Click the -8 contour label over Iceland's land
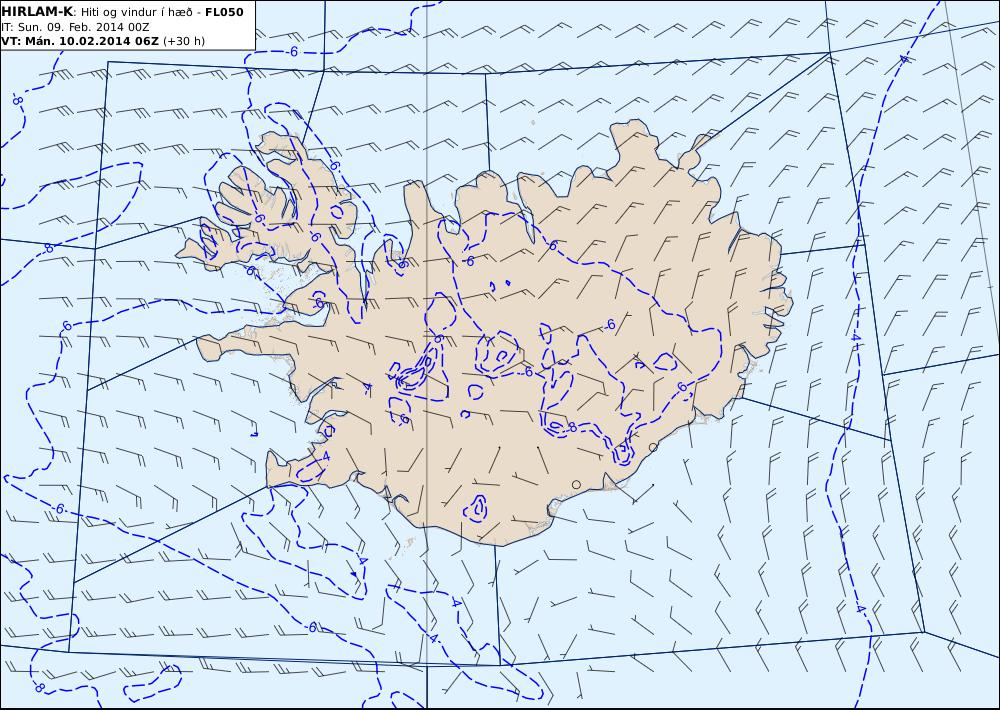Viewport: 1000px width, 710px height. (571, 427)
